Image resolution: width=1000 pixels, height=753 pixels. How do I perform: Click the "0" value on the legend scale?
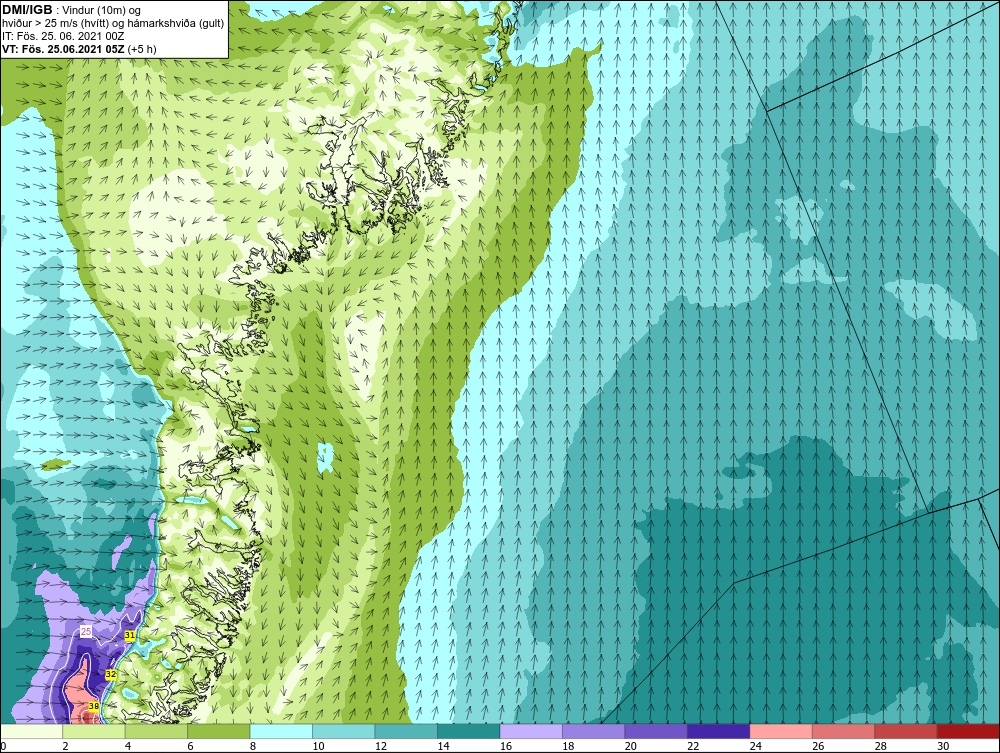[3, 746]
